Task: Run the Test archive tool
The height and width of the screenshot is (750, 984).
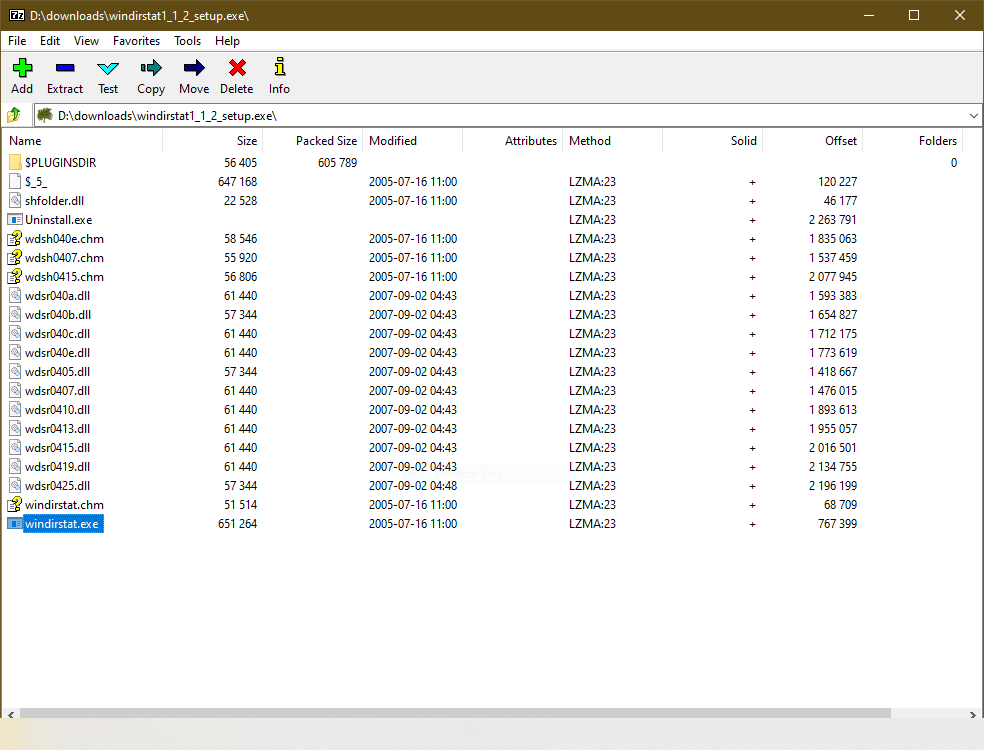Action: pos(108,68)
